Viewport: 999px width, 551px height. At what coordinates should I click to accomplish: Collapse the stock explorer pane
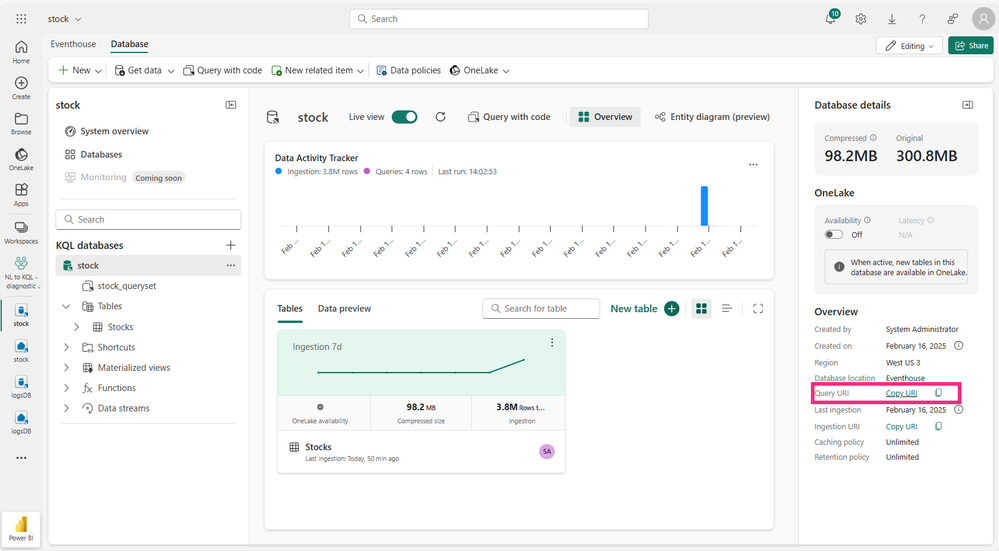(231, 105)
